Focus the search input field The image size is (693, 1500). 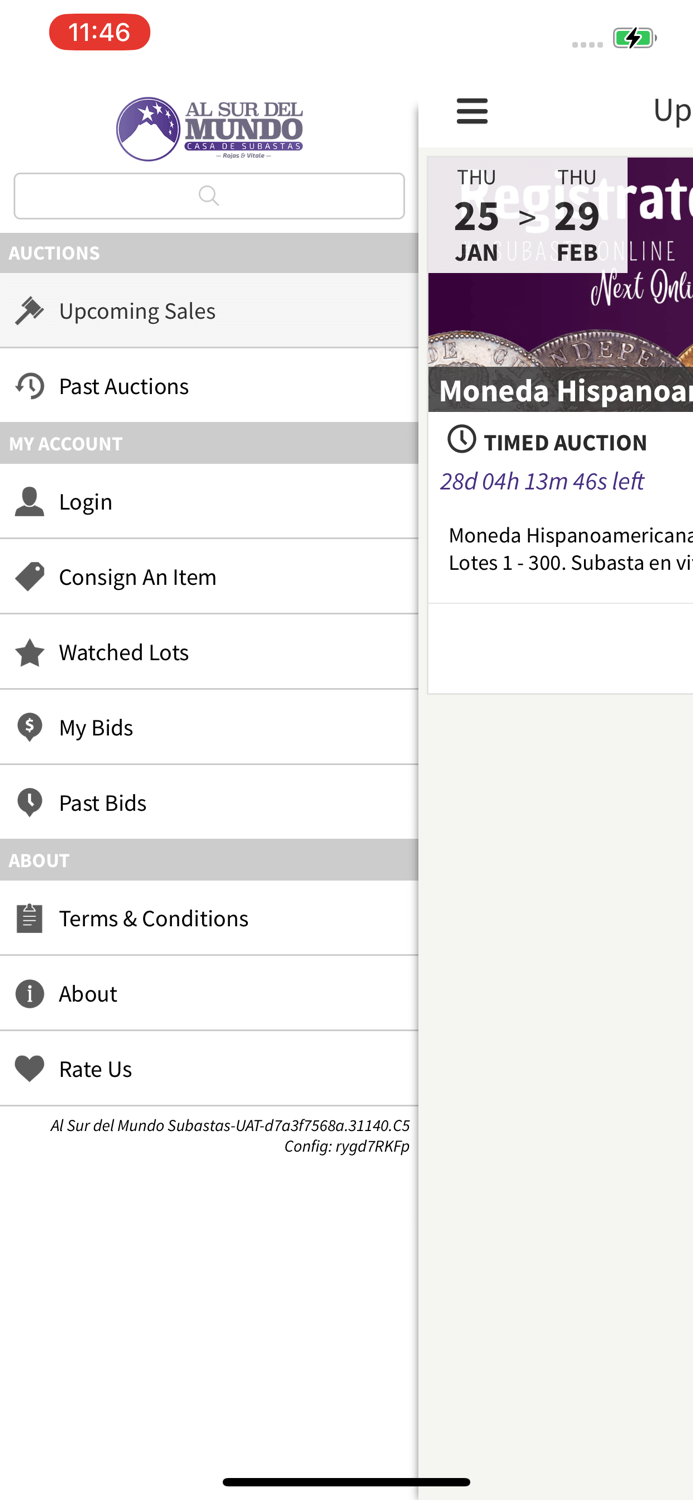209,196
